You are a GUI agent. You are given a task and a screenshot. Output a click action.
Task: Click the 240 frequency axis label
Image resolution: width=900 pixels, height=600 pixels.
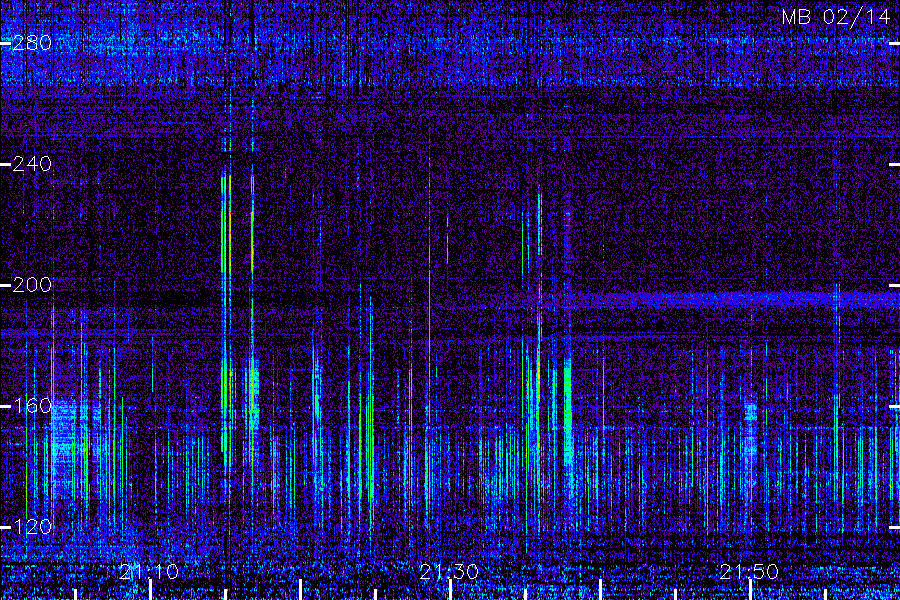click(32, 164)
